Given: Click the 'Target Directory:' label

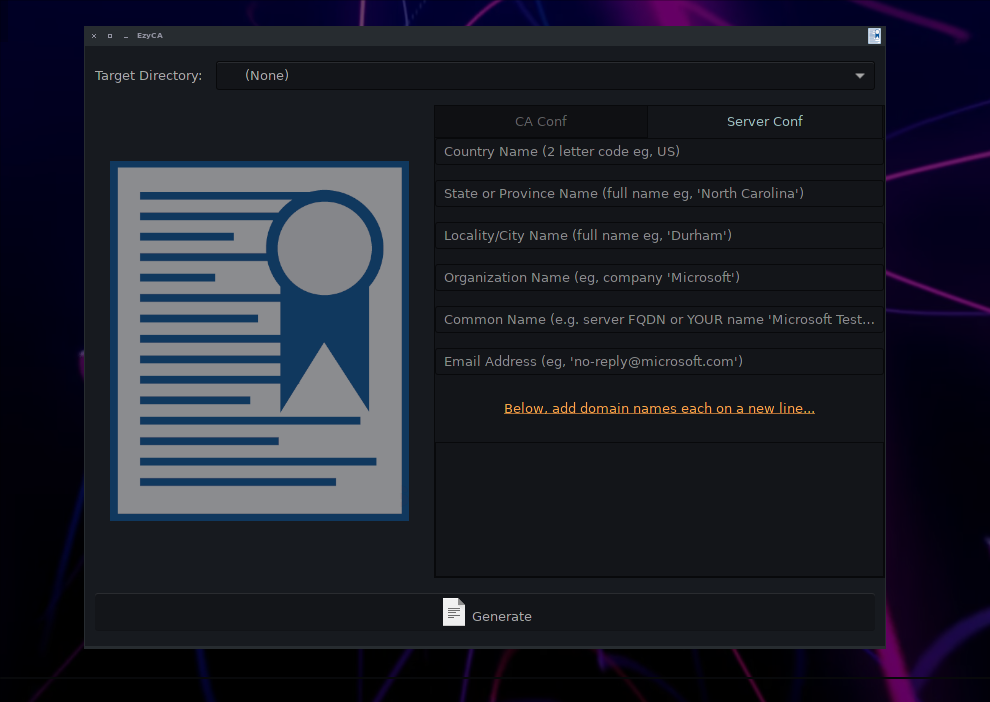Looking at the screenshot, I should click(x=148, y=76).
